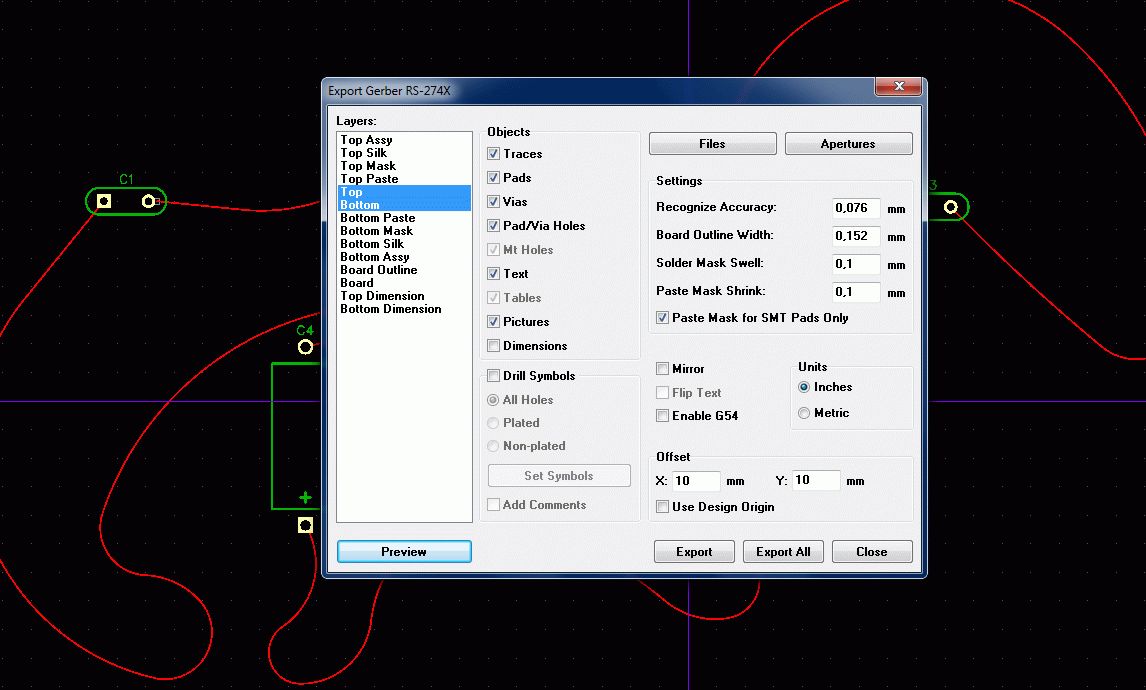Select Top Silk layer in list
Screen dimensions: 1146x690
[363, 153]
